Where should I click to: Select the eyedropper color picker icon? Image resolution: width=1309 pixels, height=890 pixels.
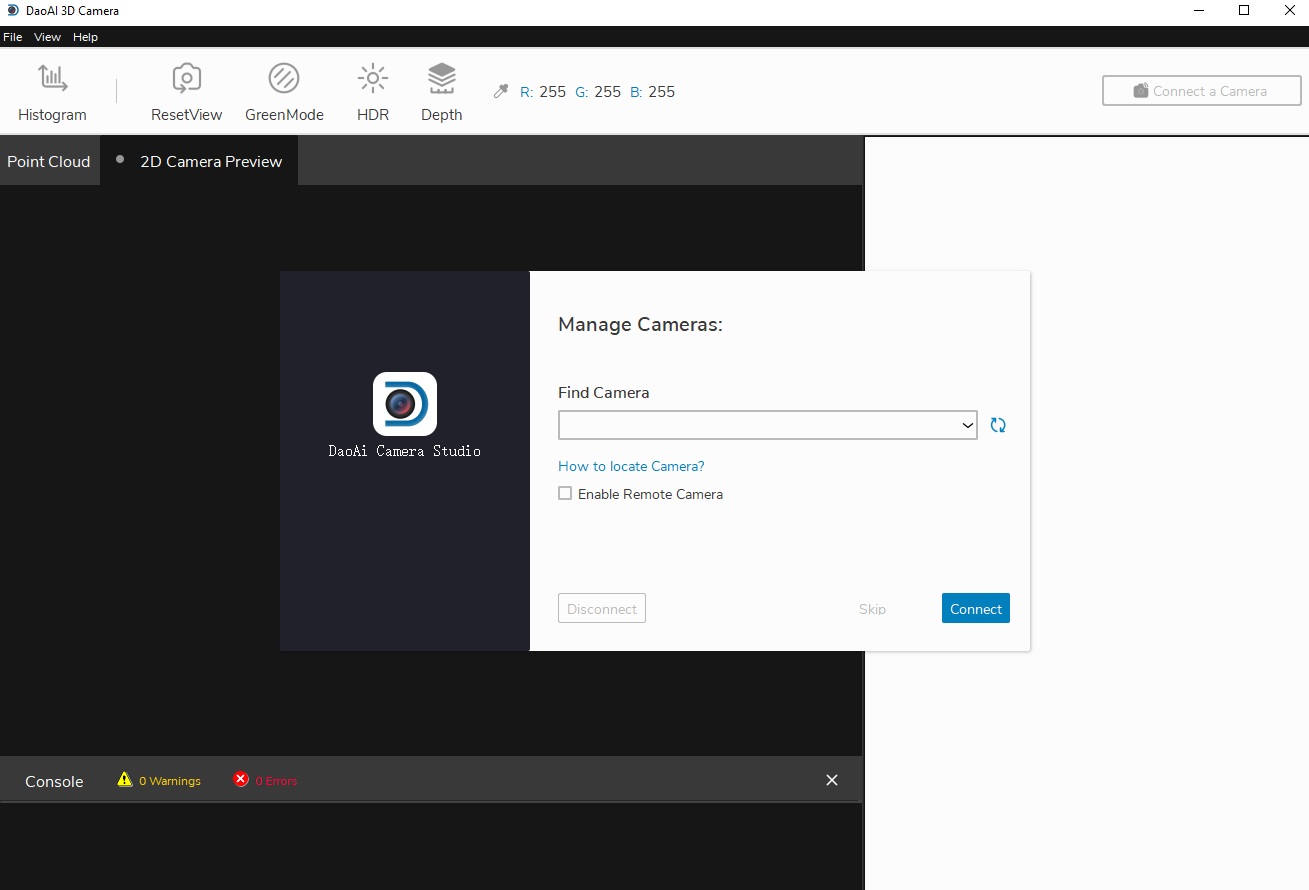[x=501, y=91]
